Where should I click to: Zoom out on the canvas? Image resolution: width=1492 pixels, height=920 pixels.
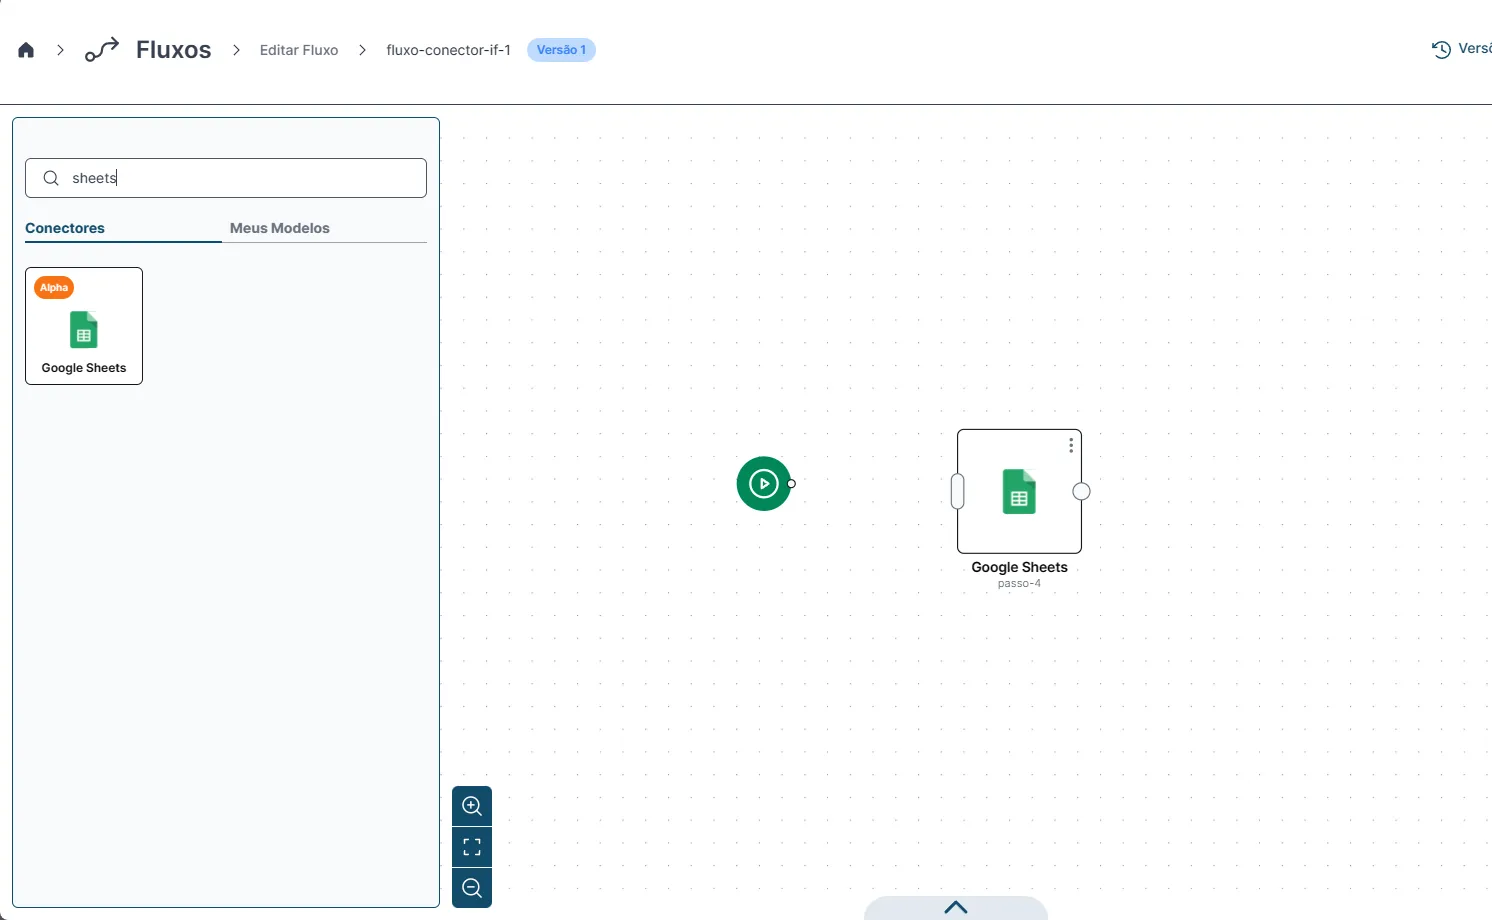pyautogui.click(x=472, y=888)
